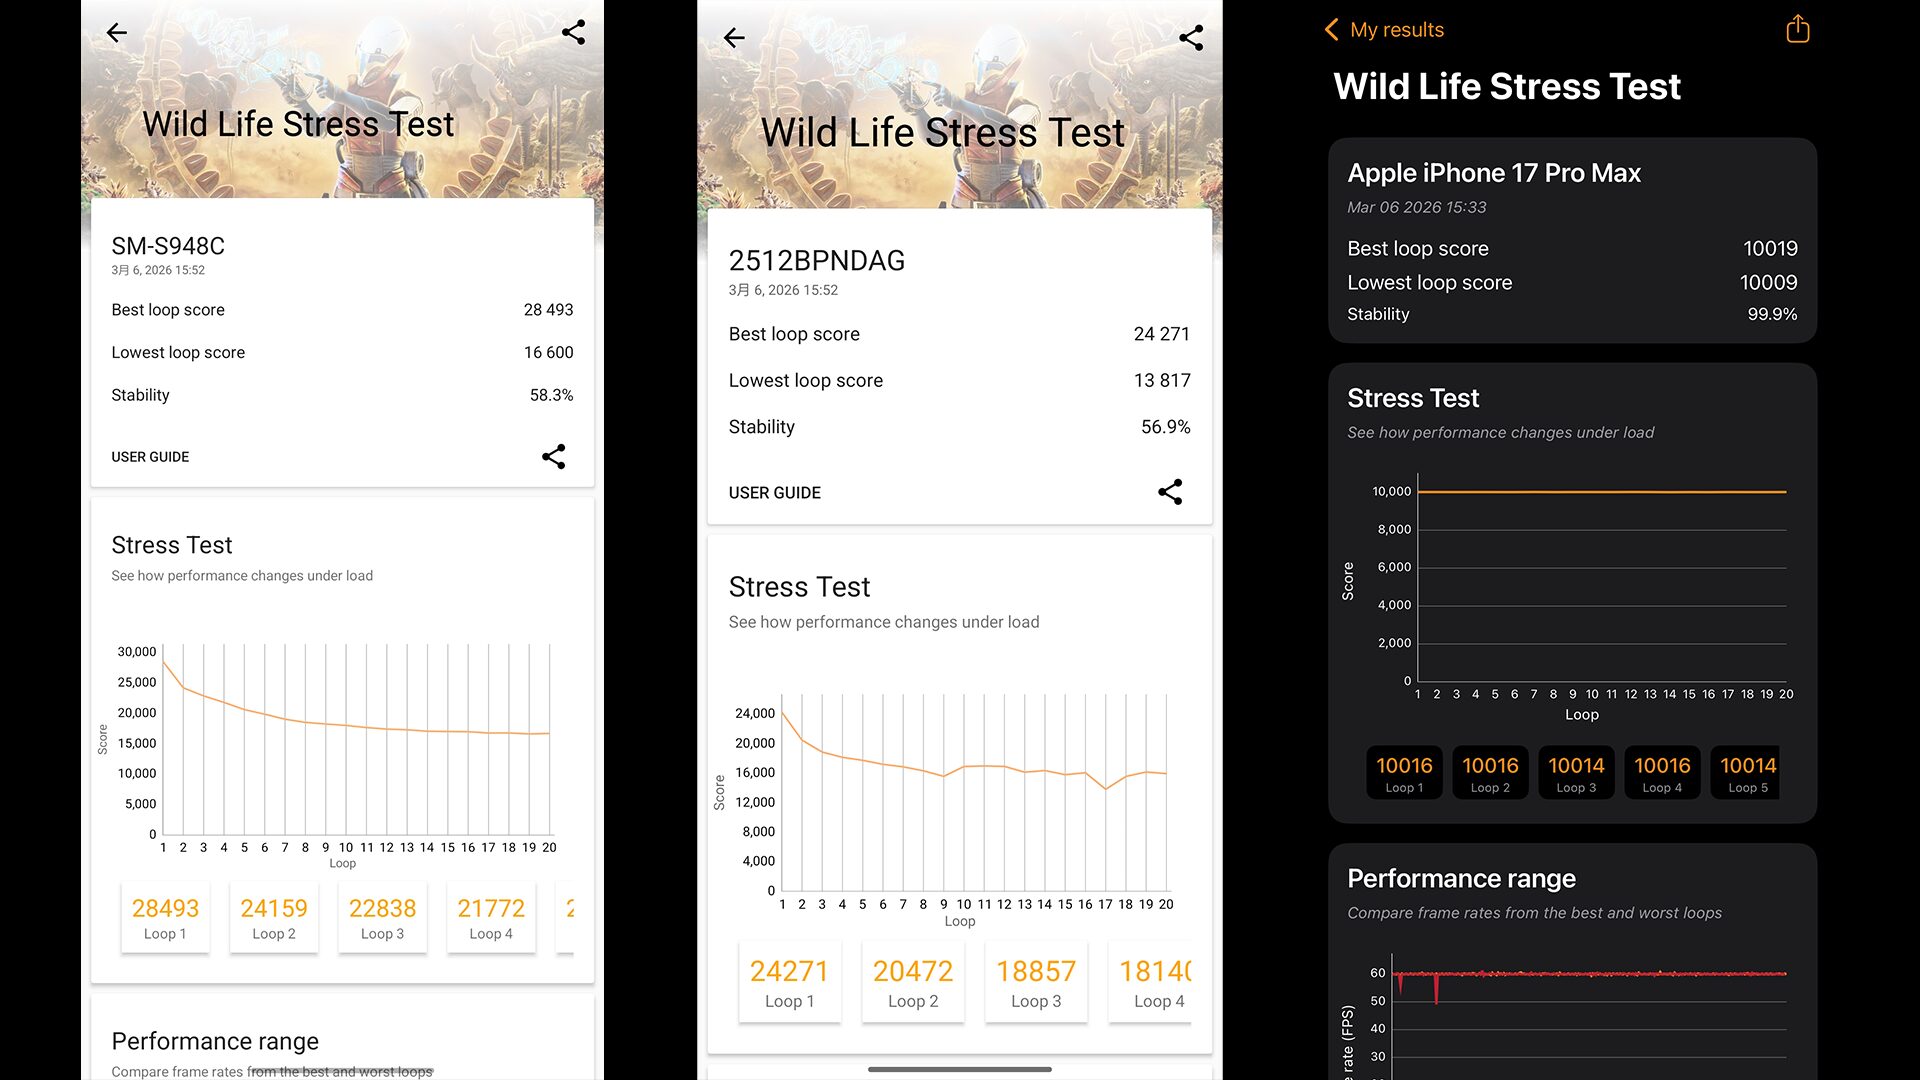Select Loop 1 score 24271 tile

coord(789,982)
